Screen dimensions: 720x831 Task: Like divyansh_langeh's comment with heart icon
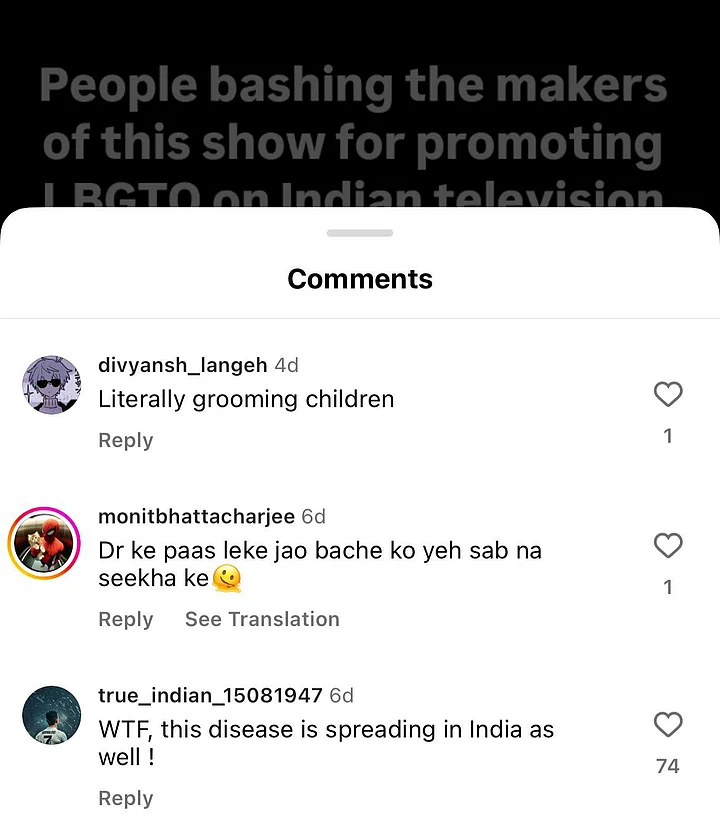pos(668,394)
